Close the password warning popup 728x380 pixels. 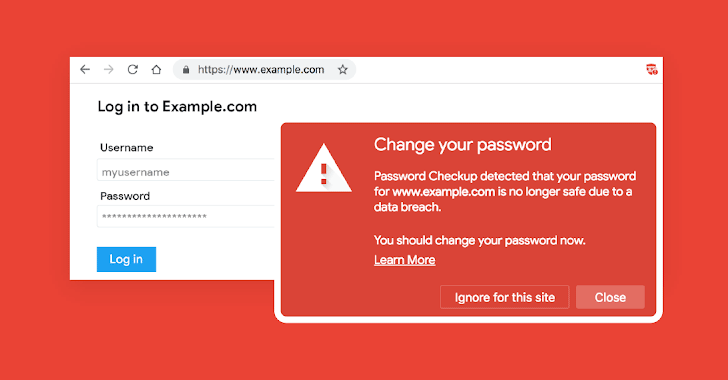click(610, 297)
